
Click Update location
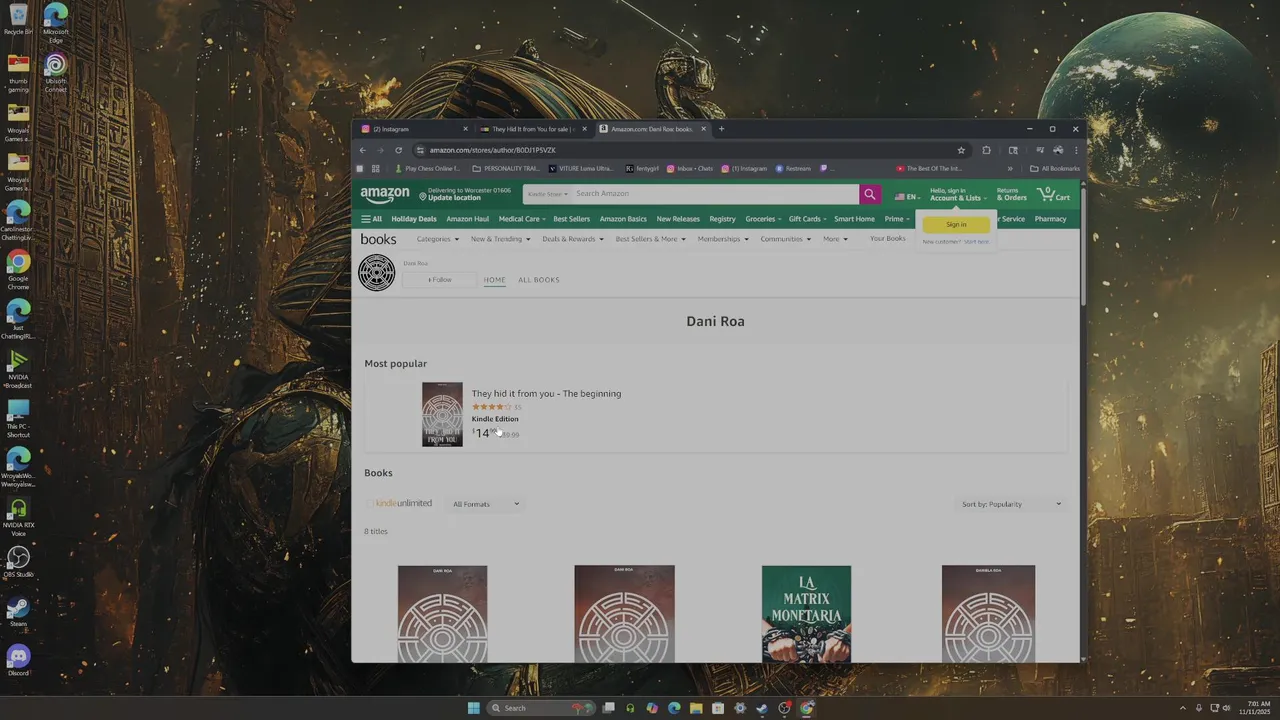(454, 198)
